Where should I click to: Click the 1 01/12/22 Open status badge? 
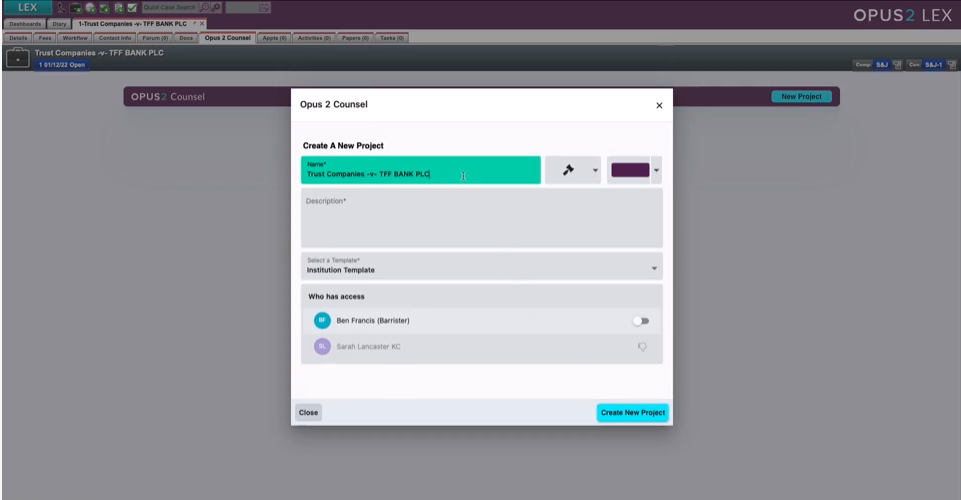point(62,64)
